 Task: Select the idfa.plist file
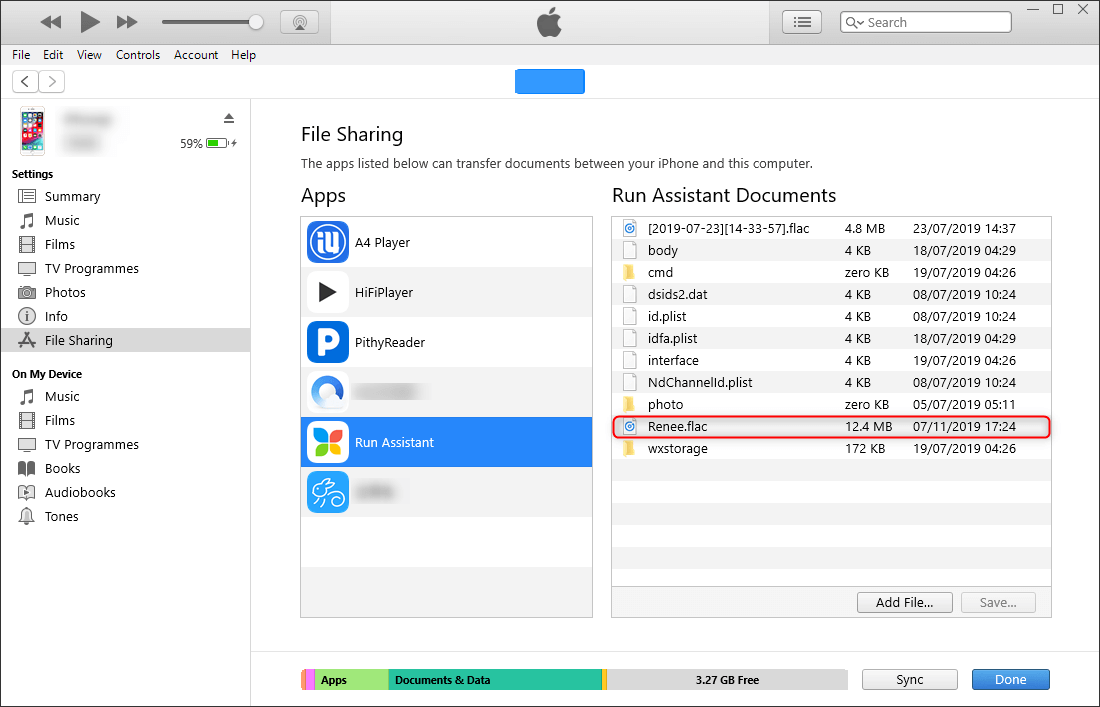(x=831, y=338)
